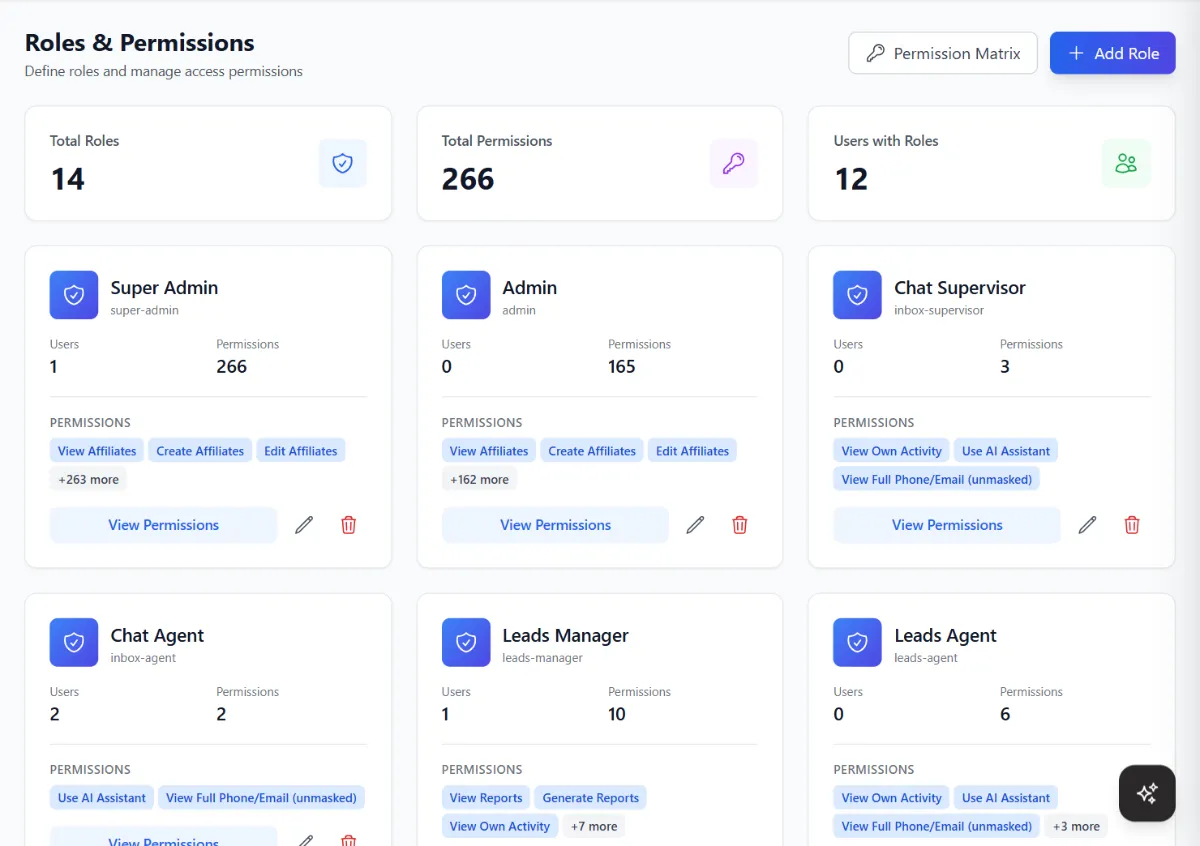Click Leads Agent's View Full Phone/Email tag
Image resolution: width=1200 pixels, height=846 pixels.
(x=936, y=826)
